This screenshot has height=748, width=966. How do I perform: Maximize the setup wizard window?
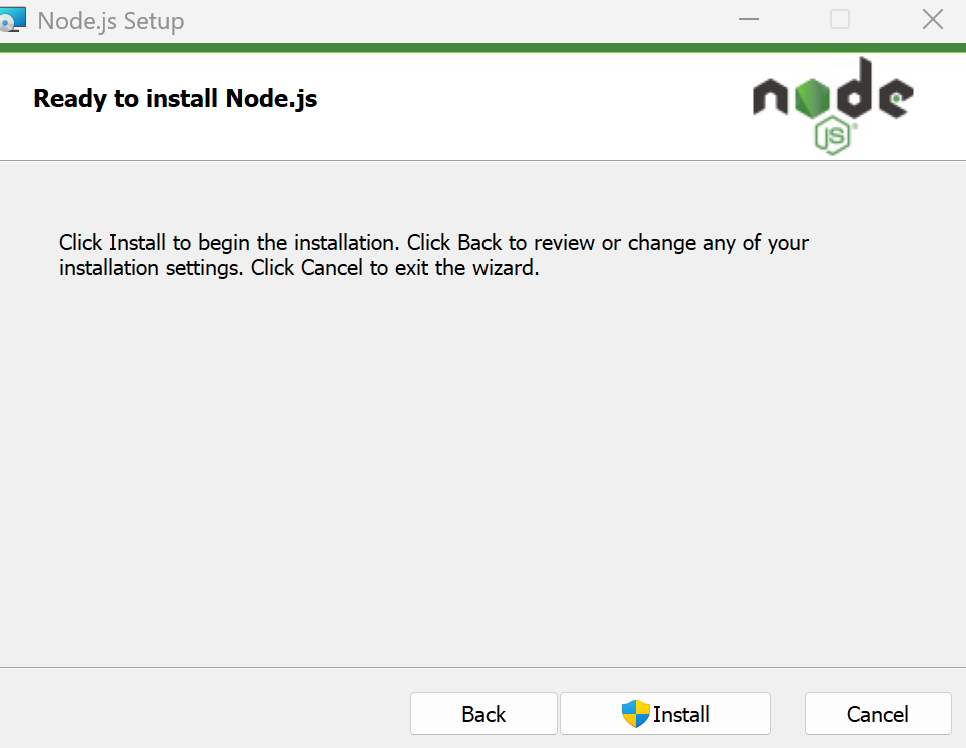(x=839, y=19)
